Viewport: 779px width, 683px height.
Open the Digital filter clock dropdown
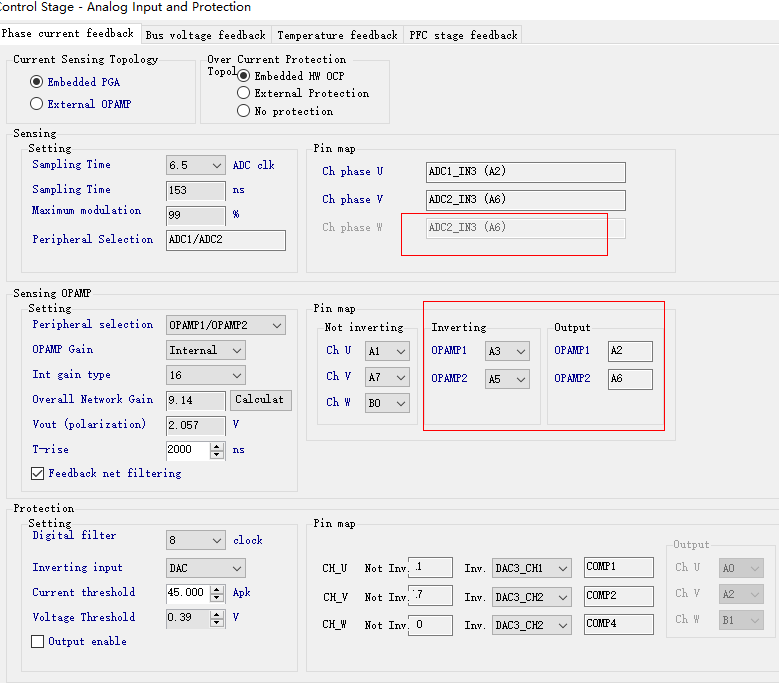click(196, 540)
